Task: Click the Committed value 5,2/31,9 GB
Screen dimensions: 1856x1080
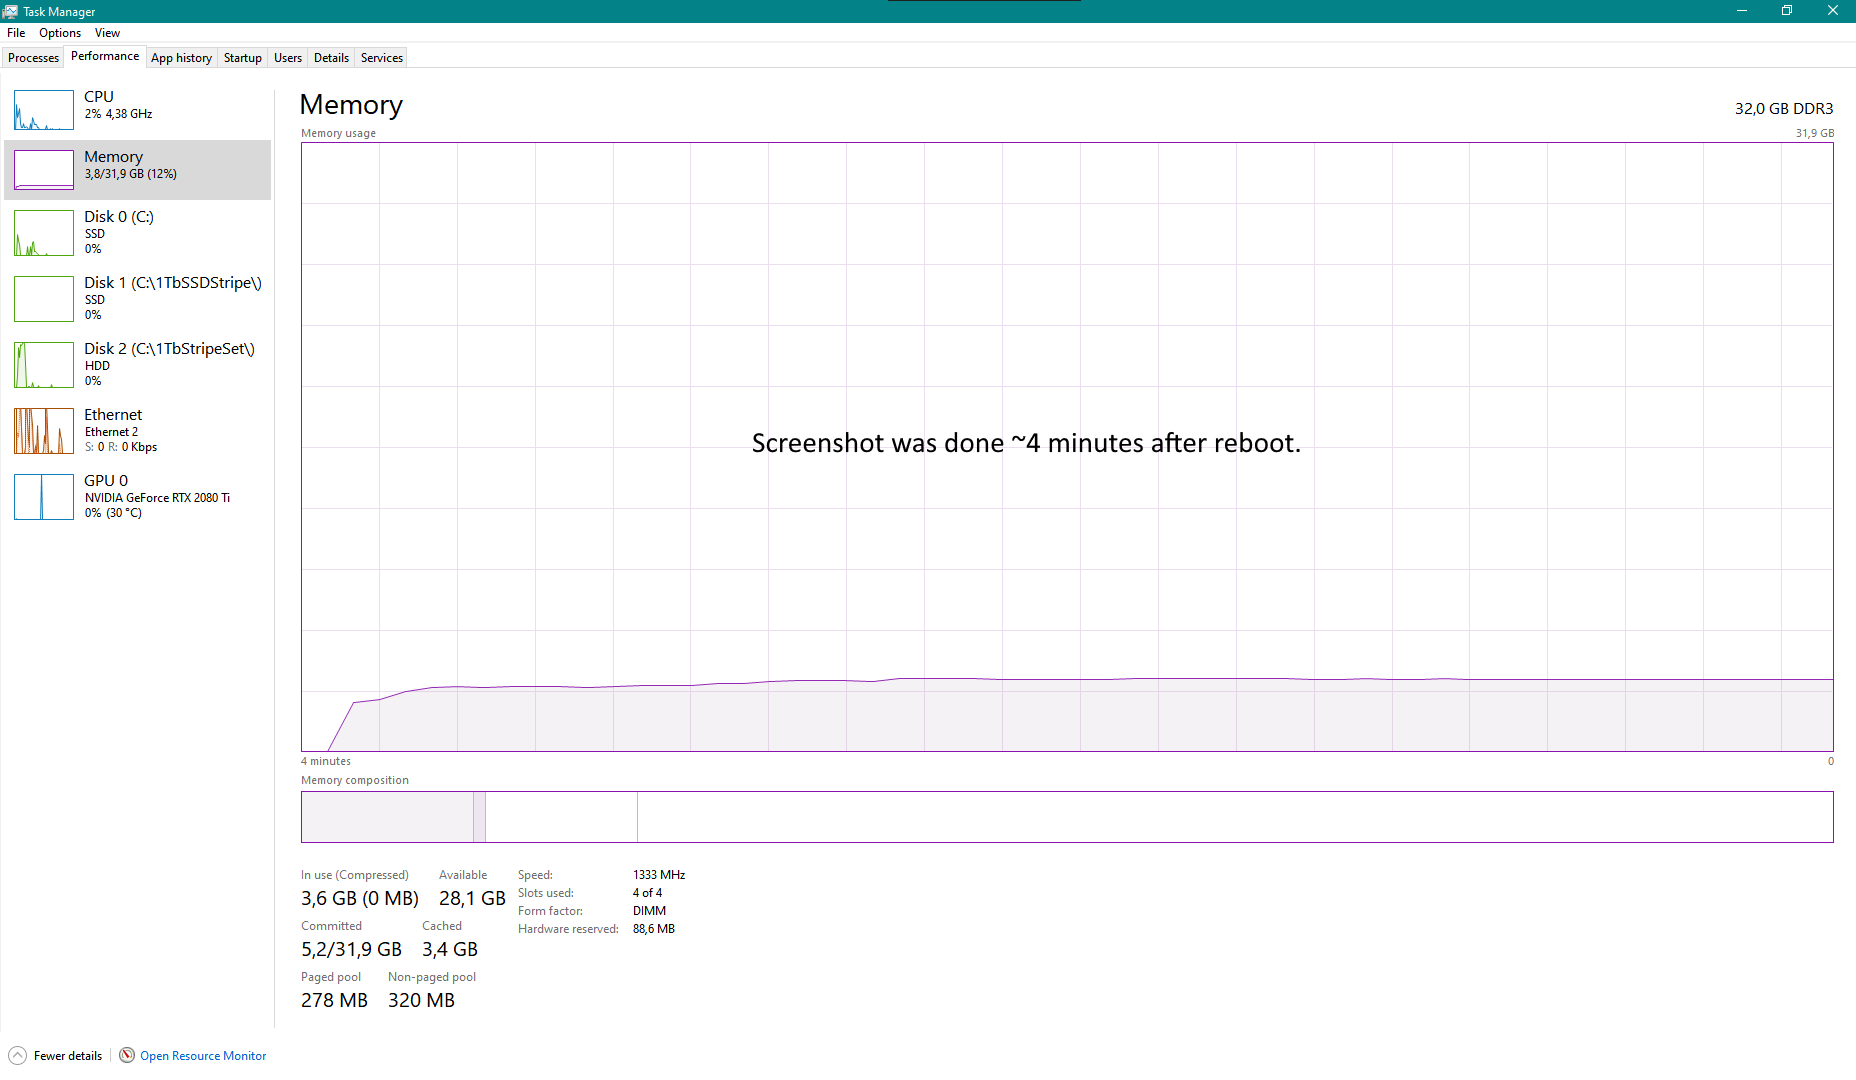Action: [x=351, y=949]
